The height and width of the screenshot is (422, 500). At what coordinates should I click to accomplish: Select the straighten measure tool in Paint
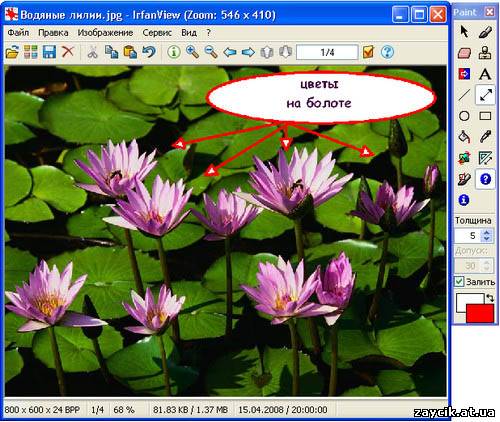coord(485,158)
